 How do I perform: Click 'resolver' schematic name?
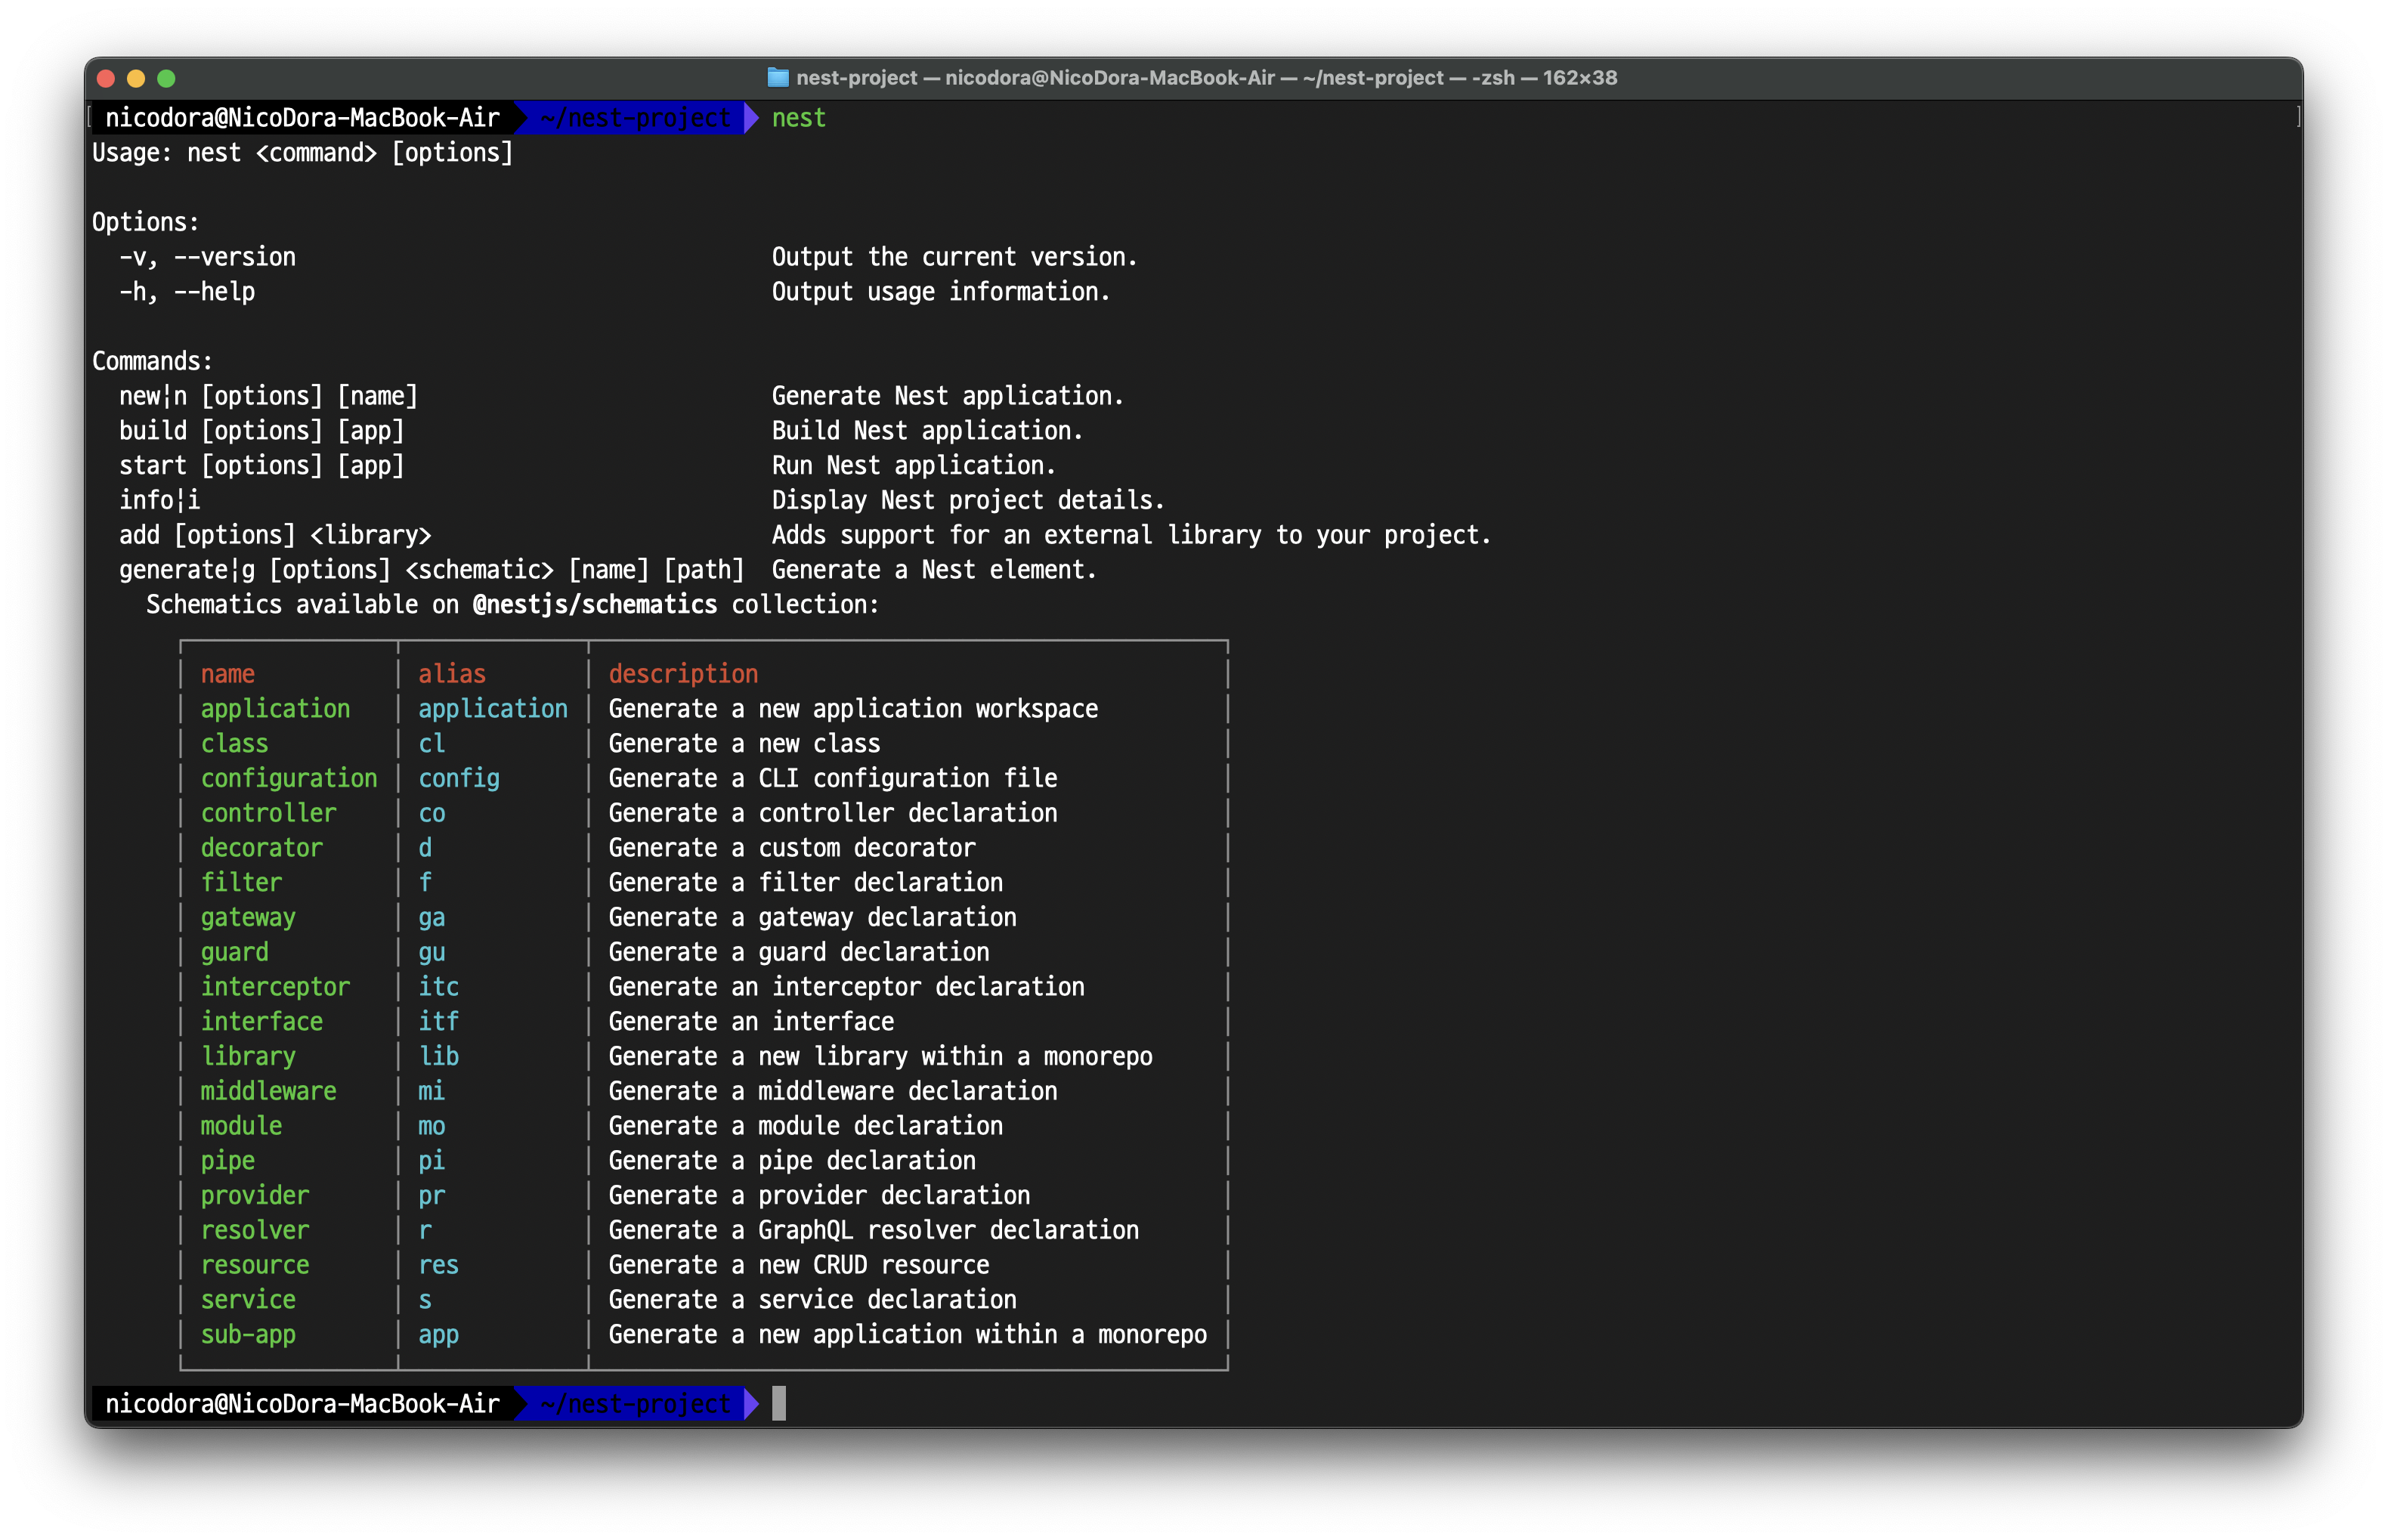[x=255, y=1231]
